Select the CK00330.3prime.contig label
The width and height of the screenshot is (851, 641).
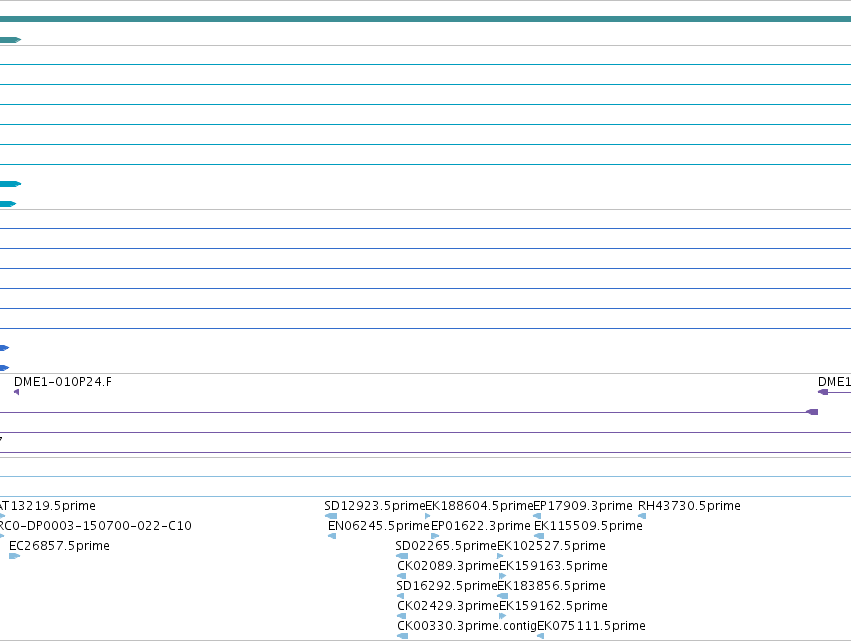click(467, 626)
